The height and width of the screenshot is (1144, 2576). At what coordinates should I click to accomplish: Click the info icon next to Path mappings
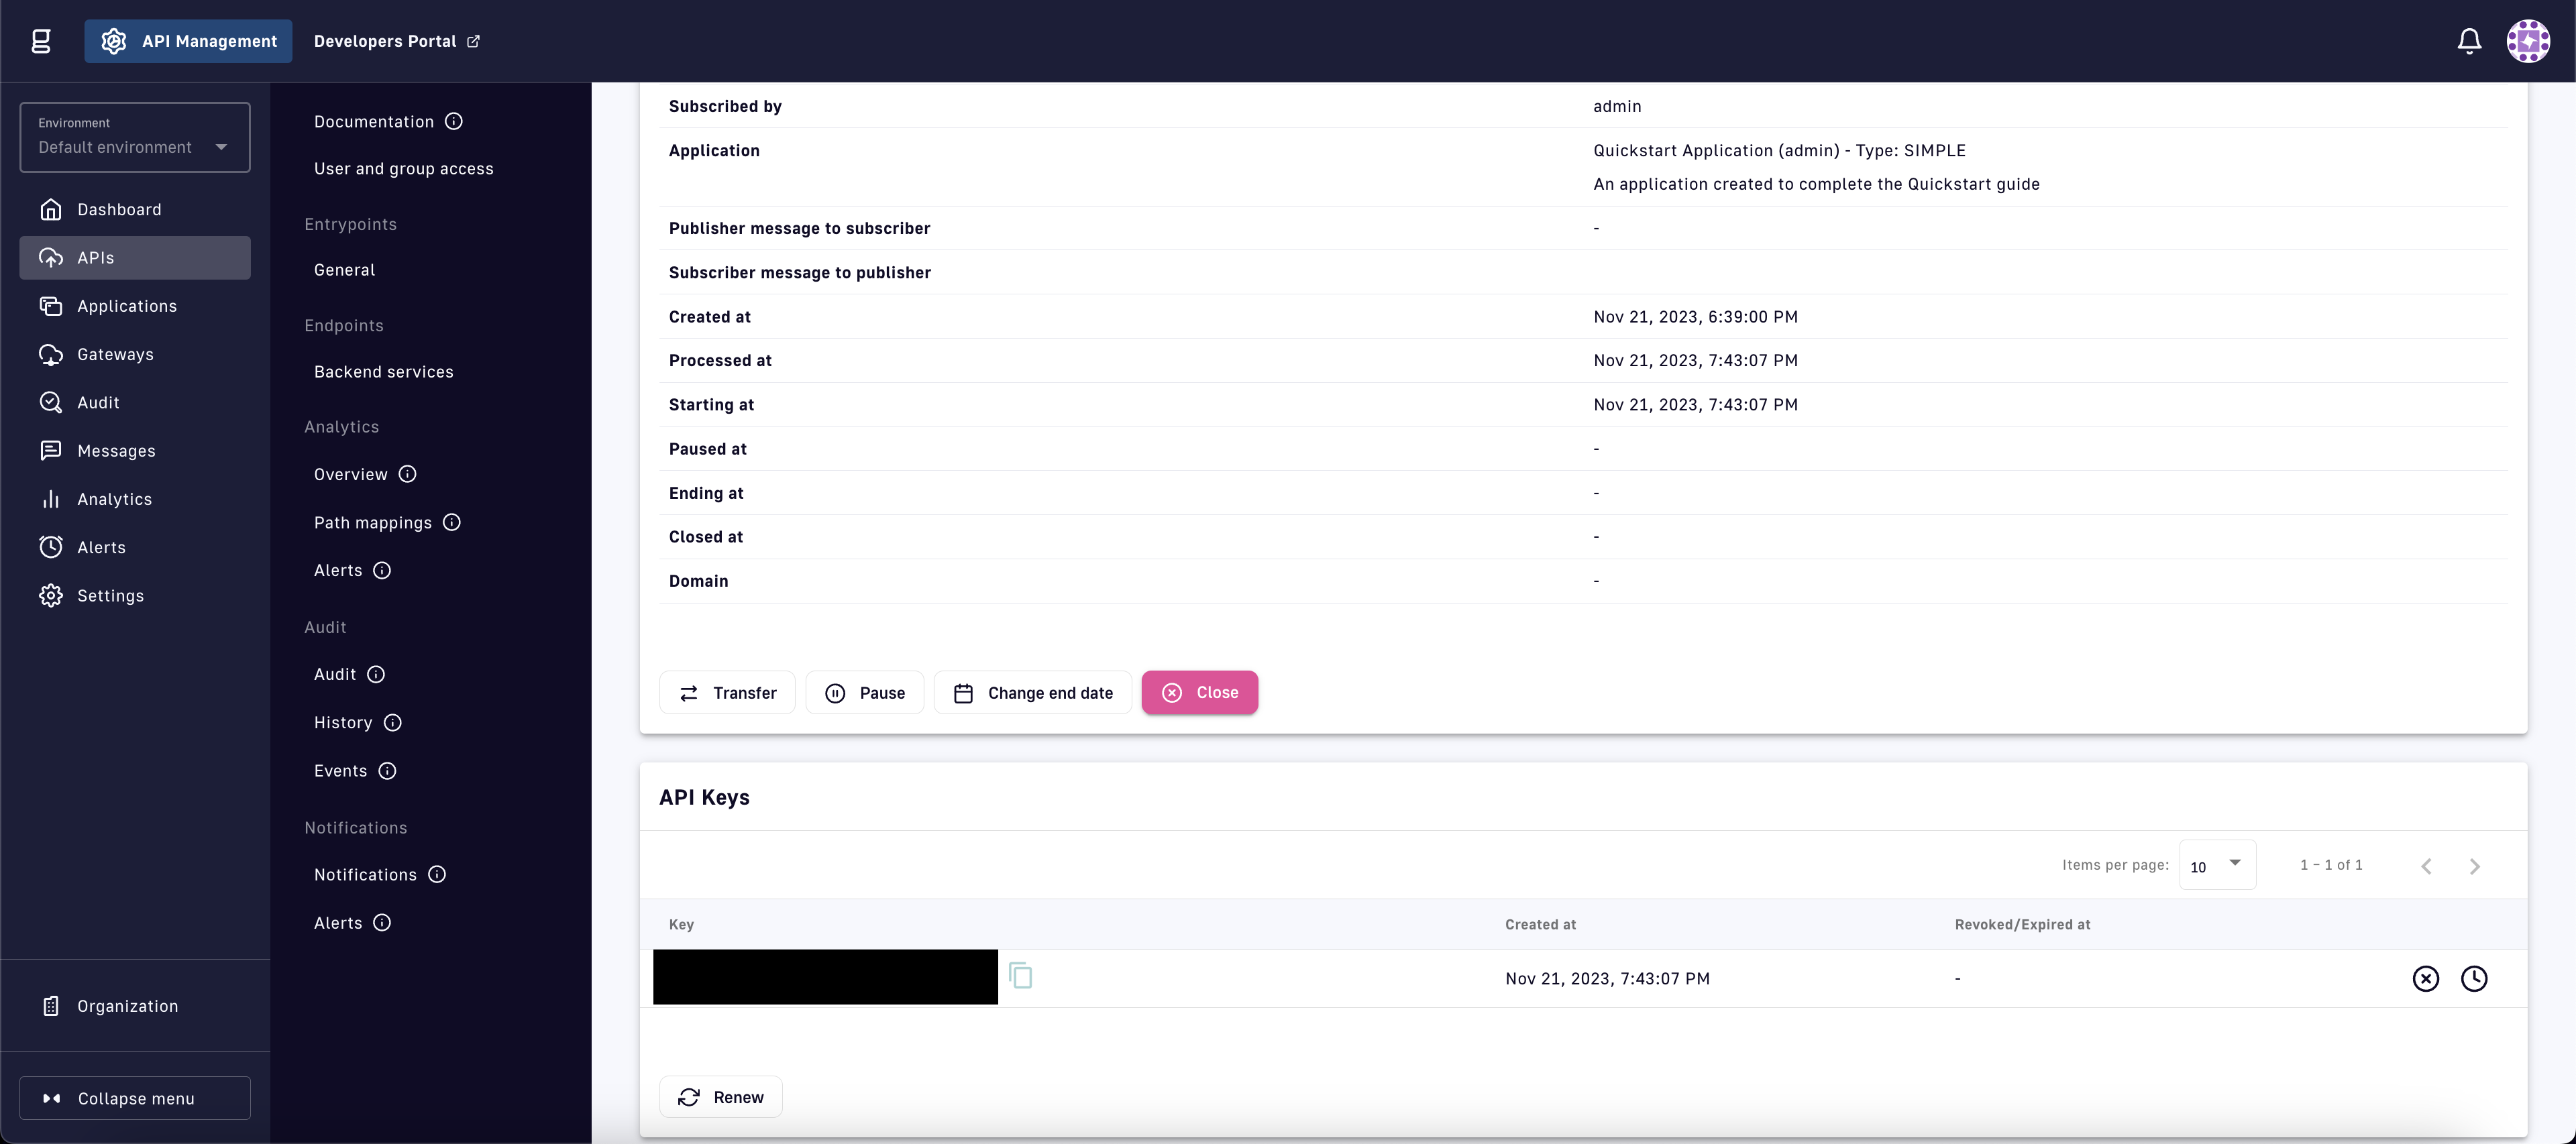point(452,523)
